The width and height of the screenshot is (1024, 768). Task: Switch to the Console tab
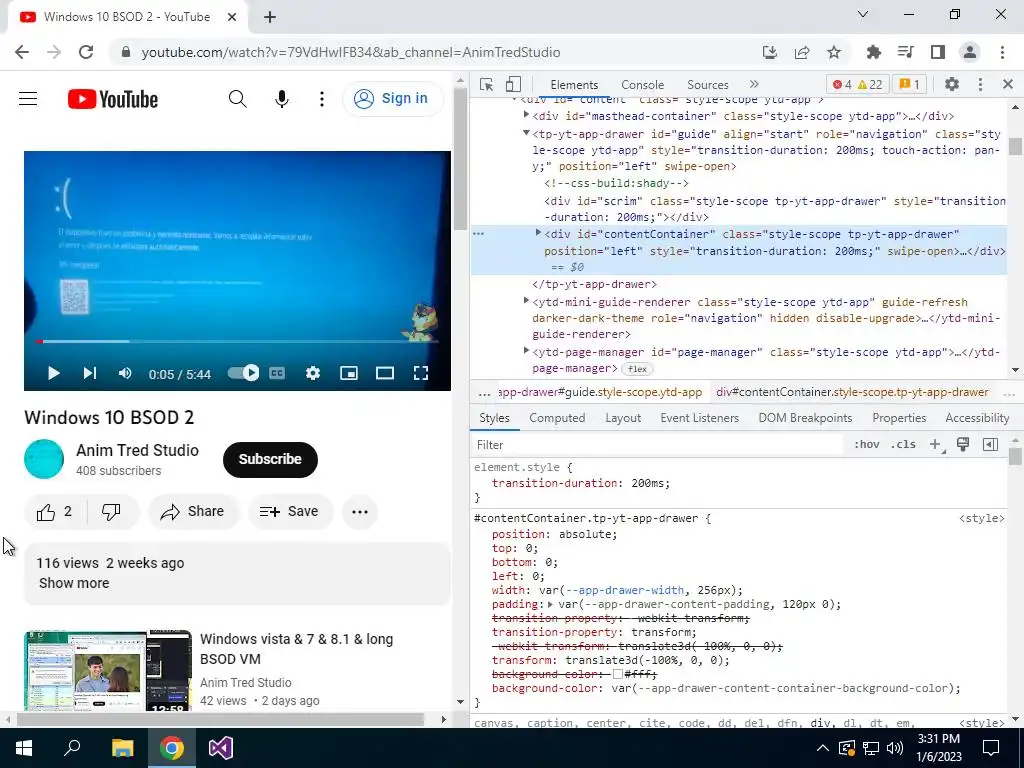click(x=642, y=85)
